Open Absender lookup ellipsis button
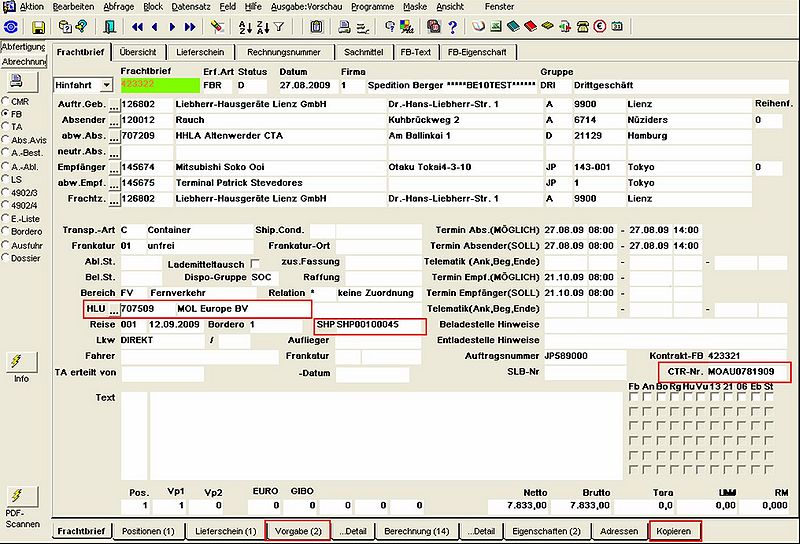 click(x=114, y=121)
